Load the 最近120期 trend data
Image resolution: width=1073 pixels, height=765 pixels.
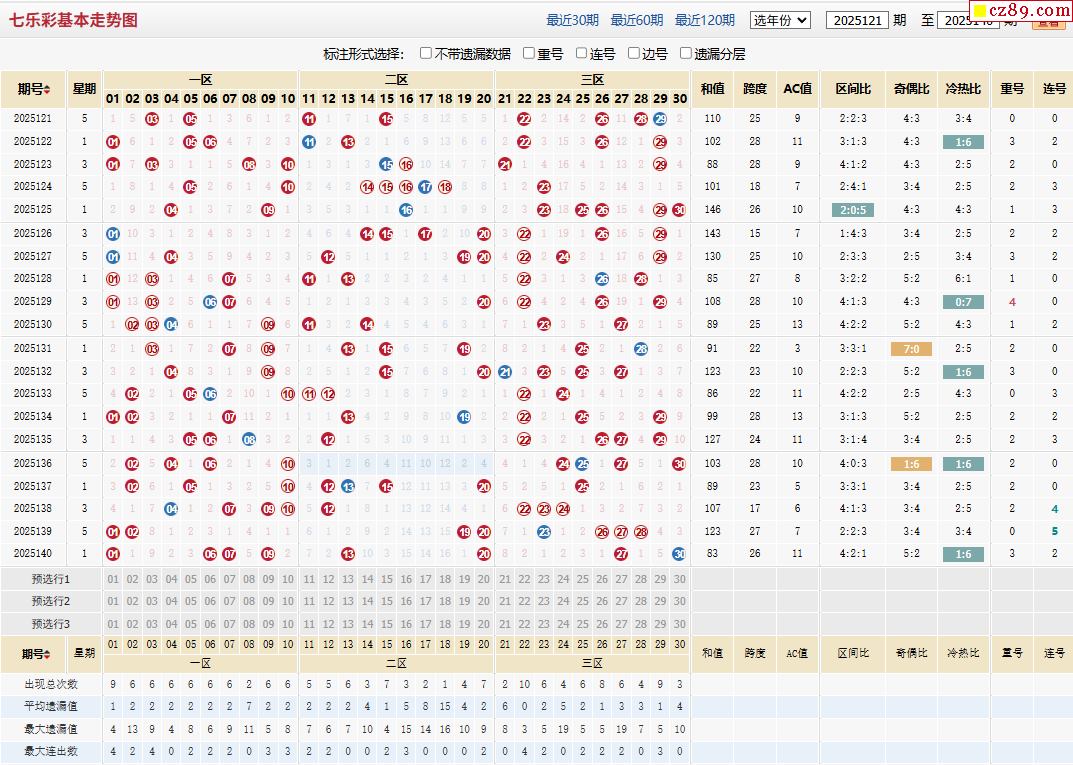(704, 20)
